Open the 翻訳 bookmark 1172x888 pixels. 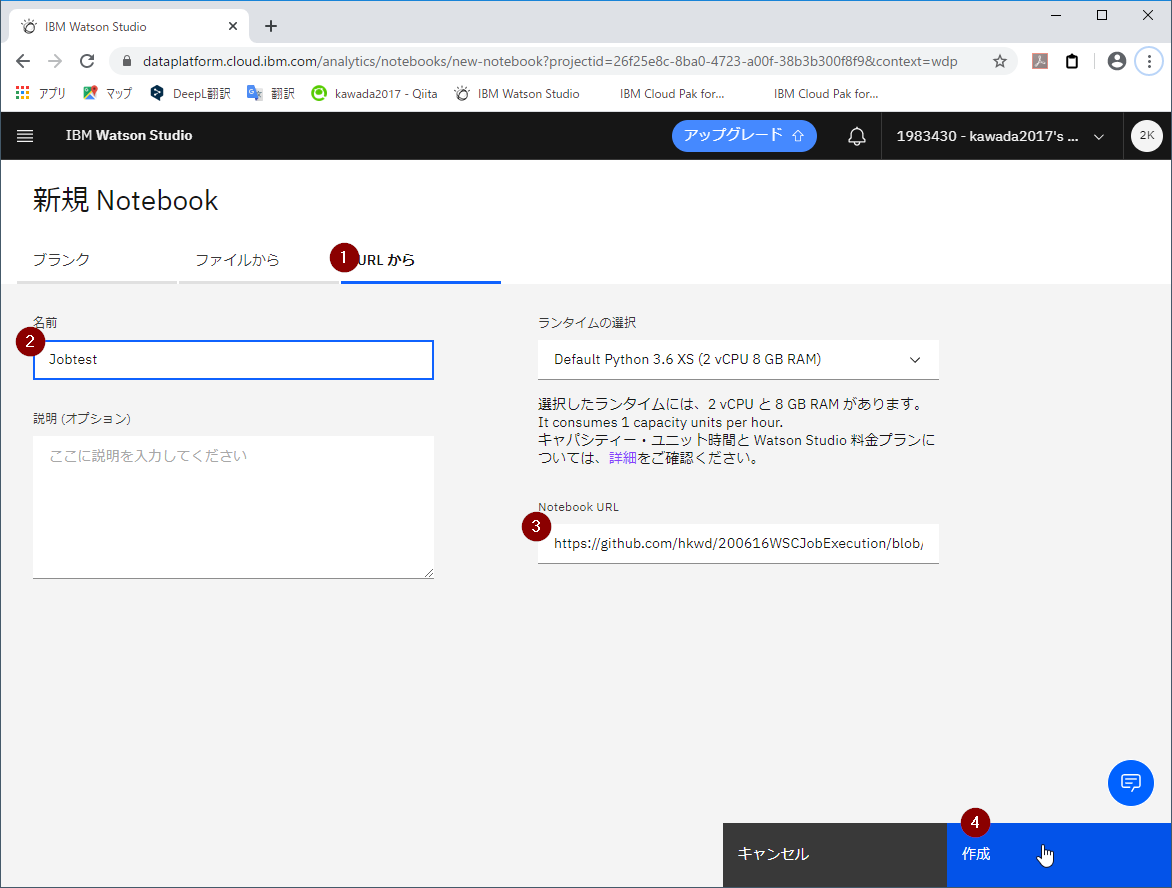click(271, 93)
